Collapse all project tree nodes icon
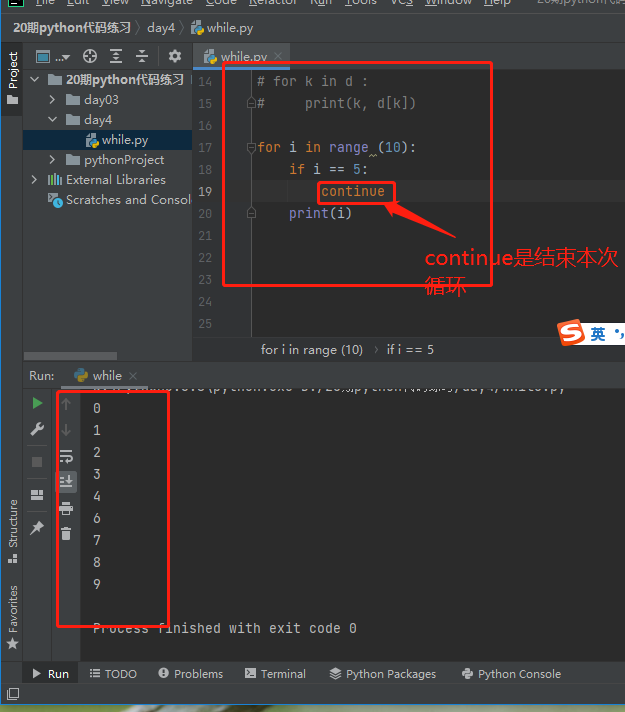Screen dimensions: 625x712 pyautogui.click(x=142, y=56)
